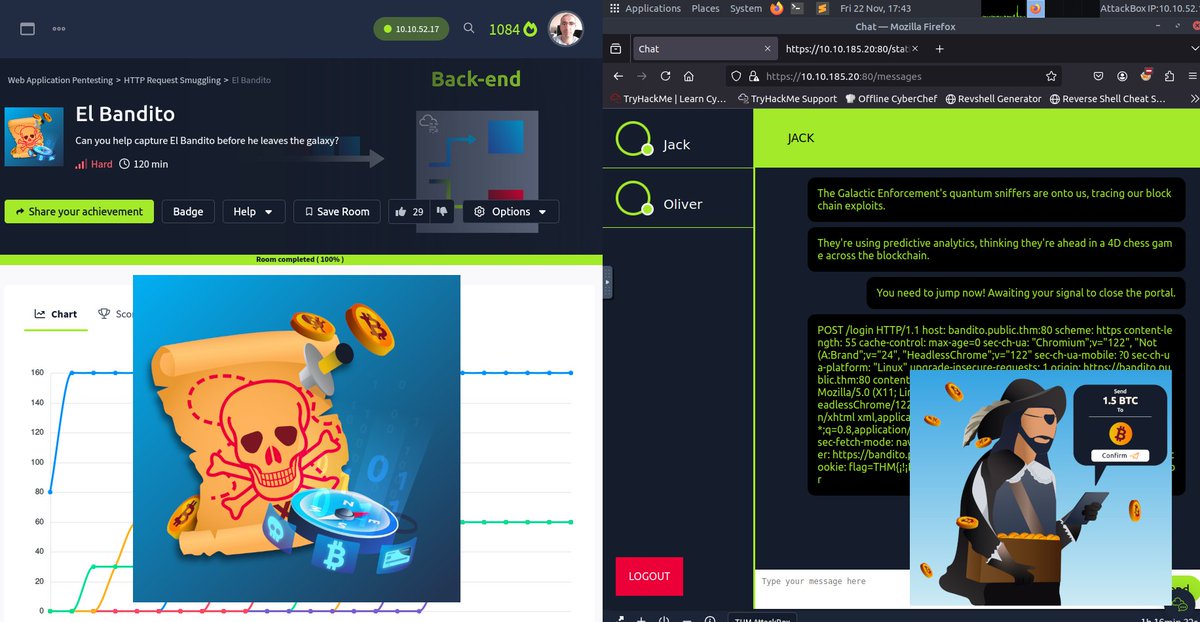Dislike the room with thumbs down

pyautogui.click(x=444, y=211)
